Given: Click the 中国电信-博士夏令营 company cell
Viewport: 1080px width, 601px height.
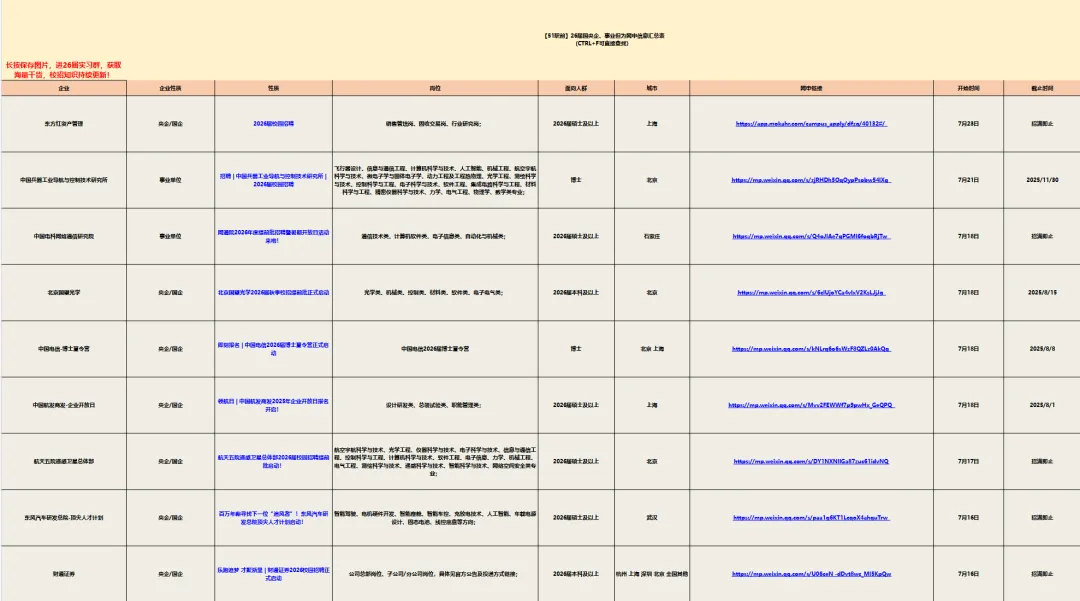Looking at the screenshot, I should tap(63, 349).
